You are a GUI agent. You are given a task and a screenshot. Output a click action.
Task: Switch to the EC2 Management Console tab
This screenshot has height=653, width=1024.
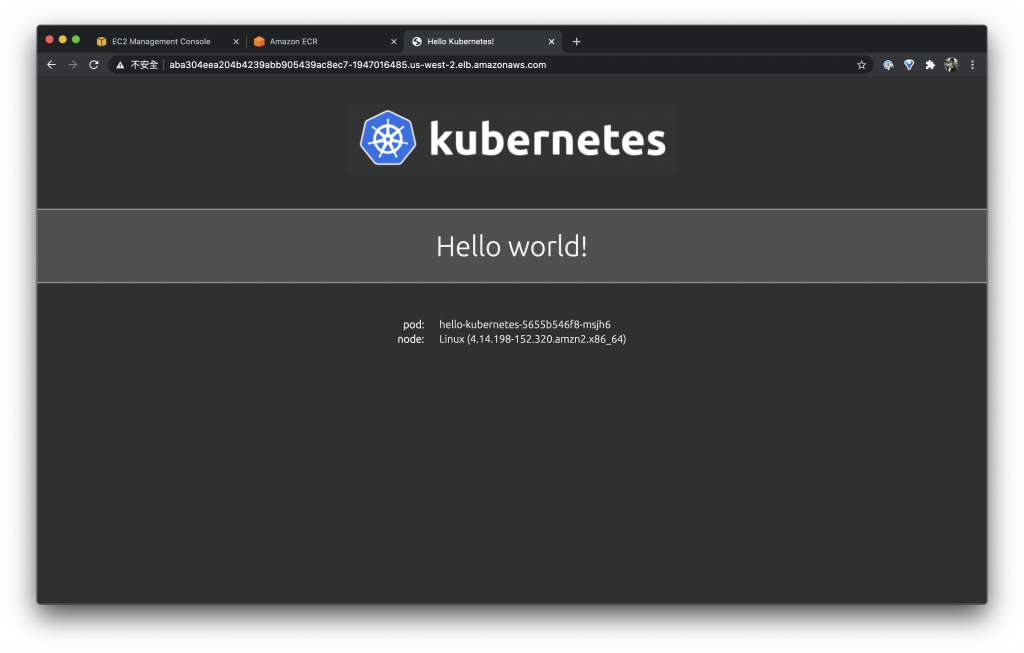161,41
